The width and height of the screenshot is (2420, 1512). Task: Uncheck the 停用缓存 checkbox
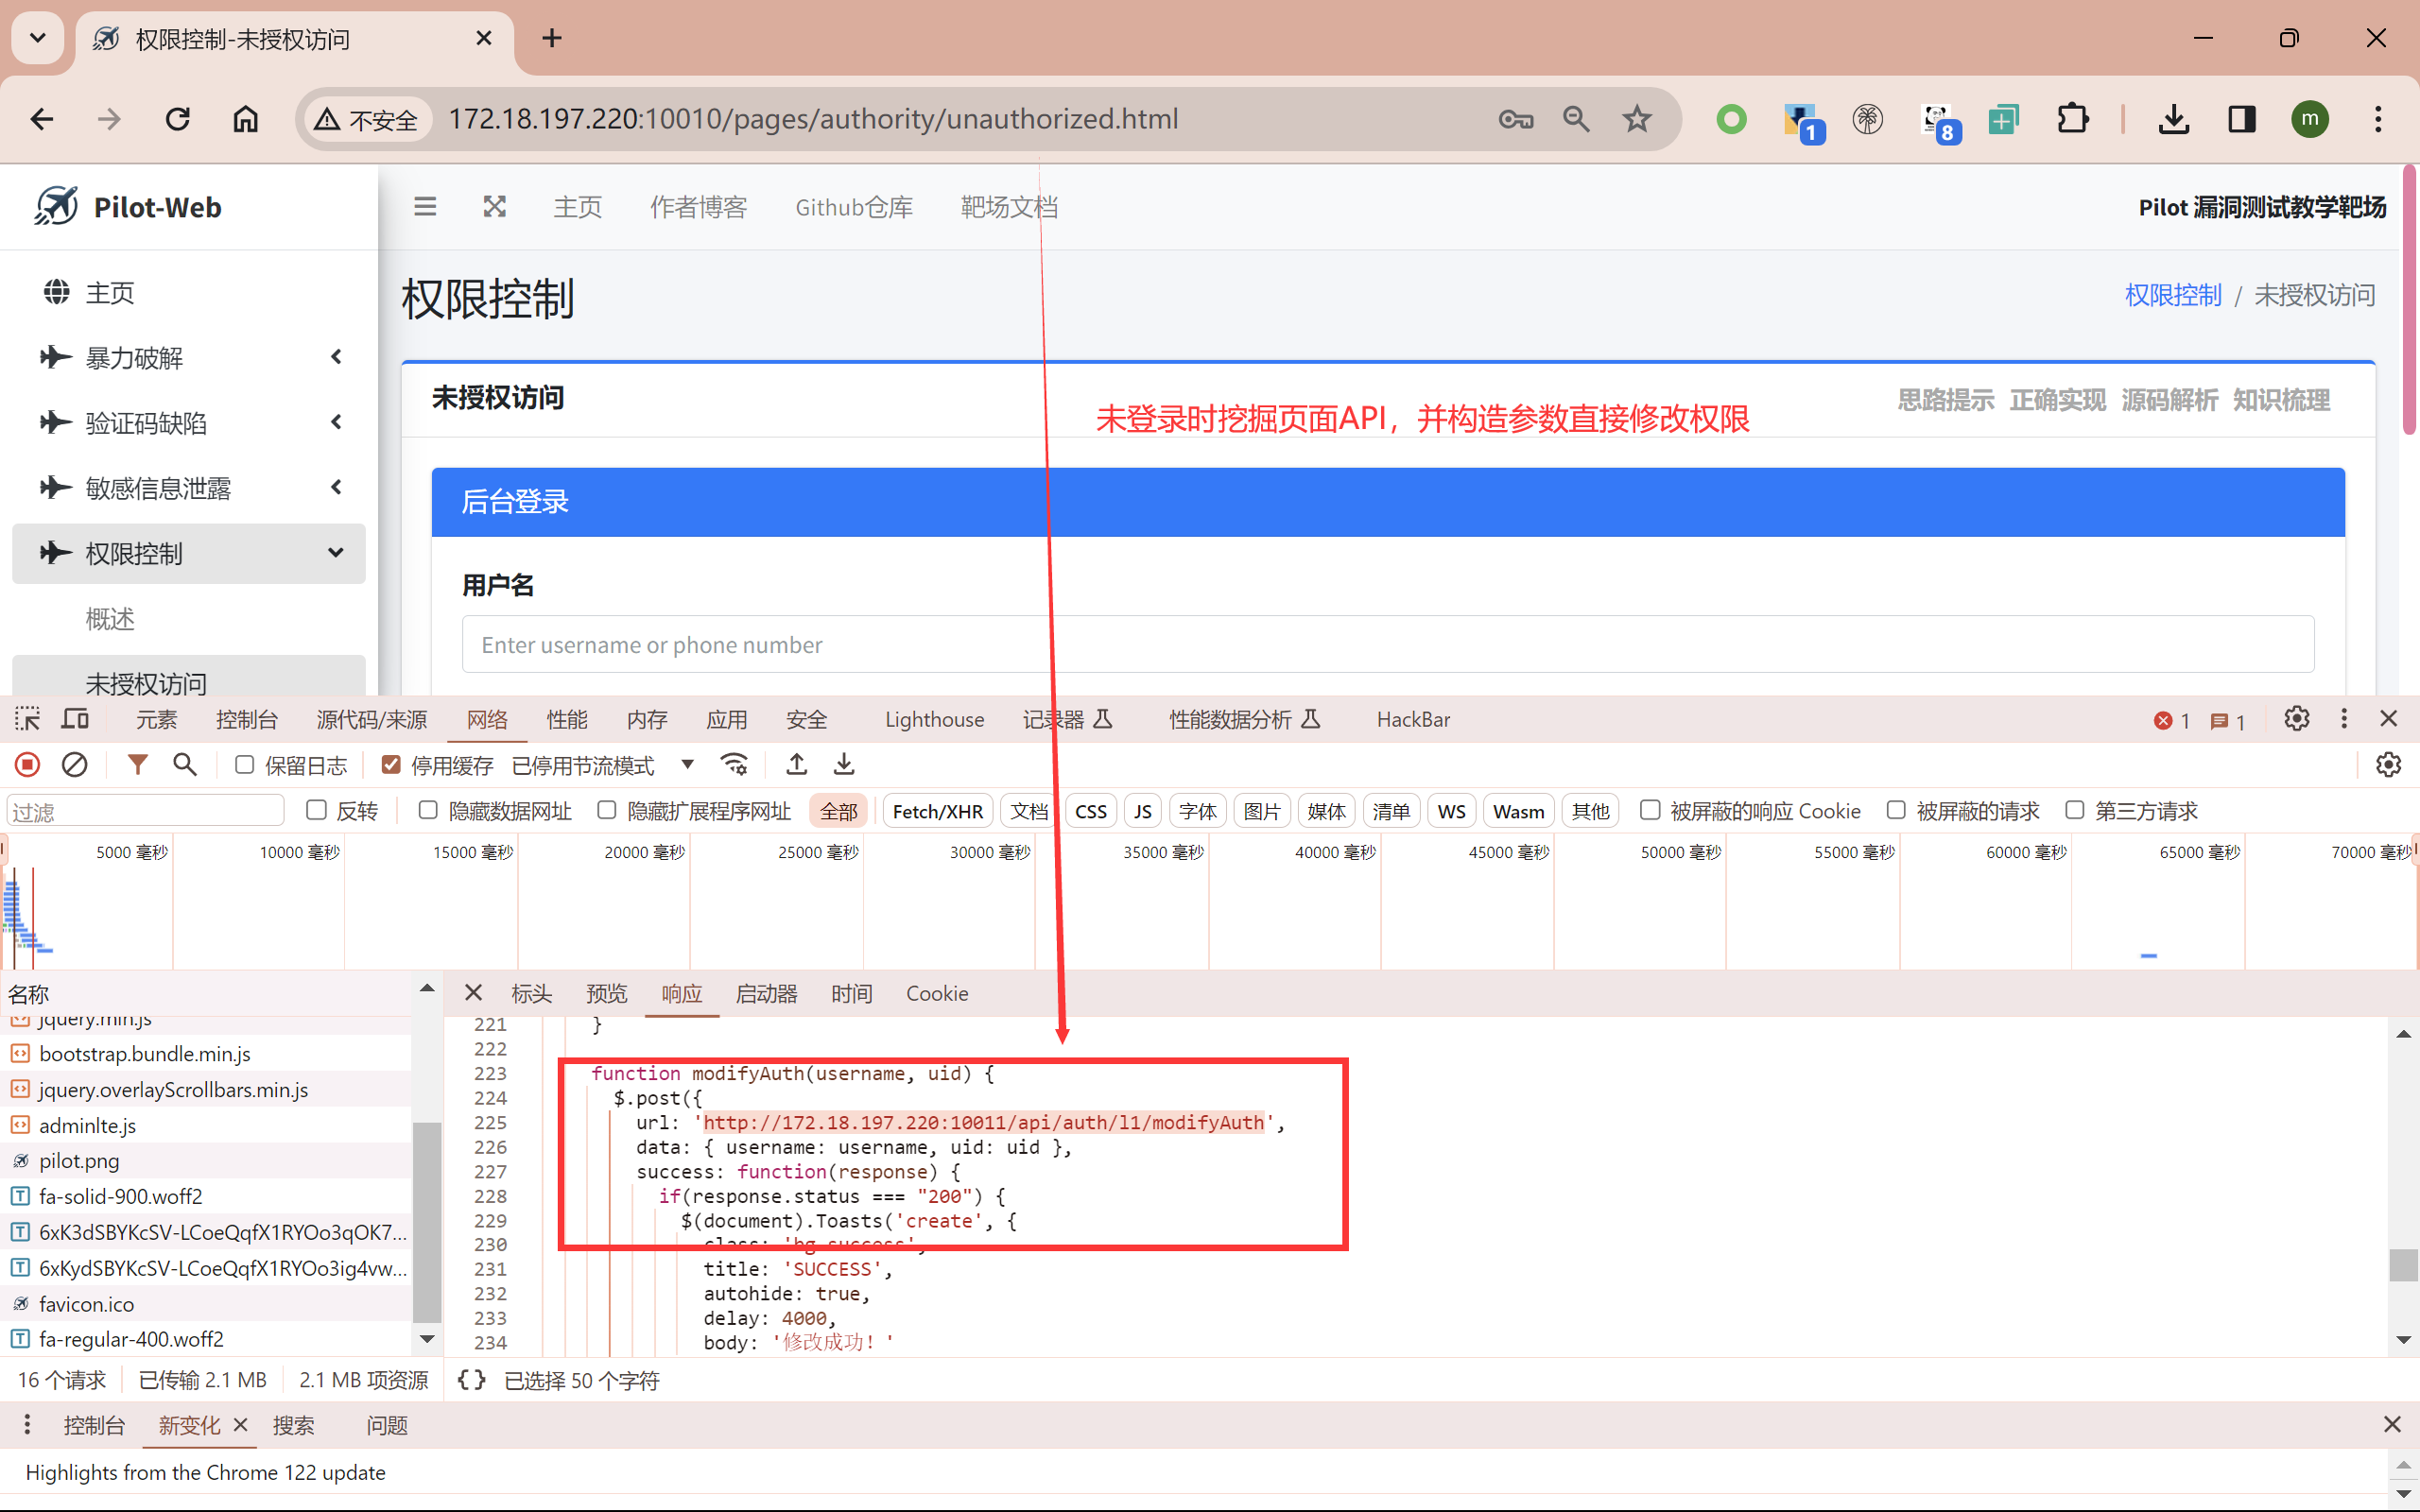pyautogui.click(x=391, y=765)
